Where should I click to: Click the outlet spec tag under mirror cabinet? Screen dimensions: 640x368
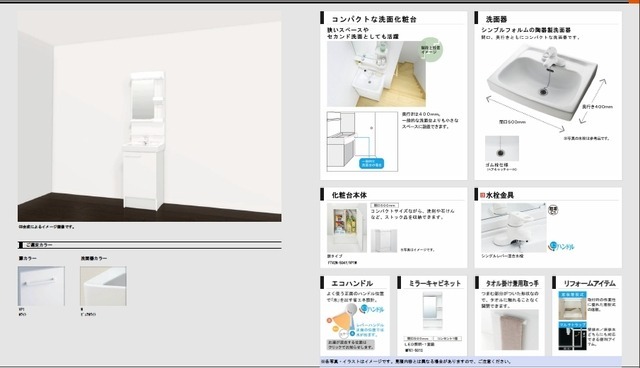coord(447,338)
